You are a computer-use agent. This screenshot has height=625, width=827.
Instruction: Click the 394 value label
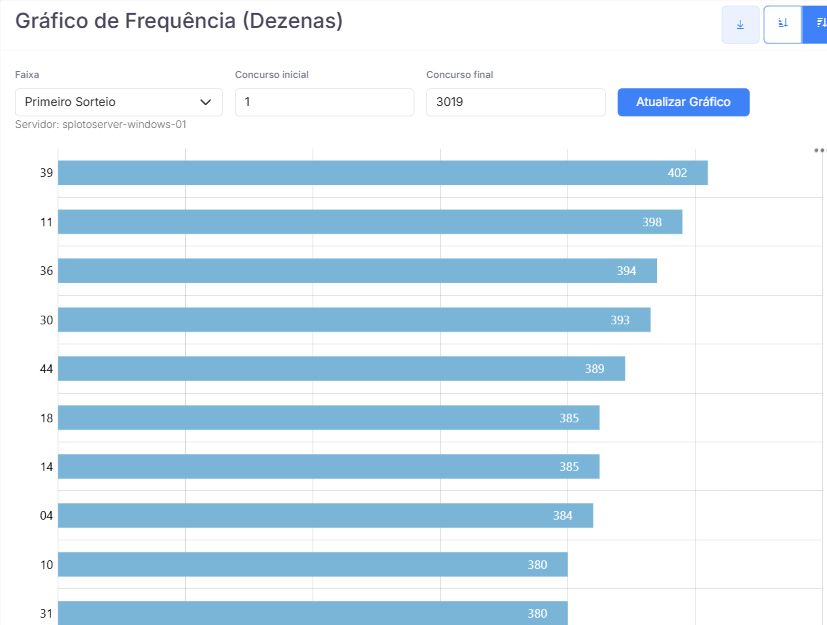(627, 271)
